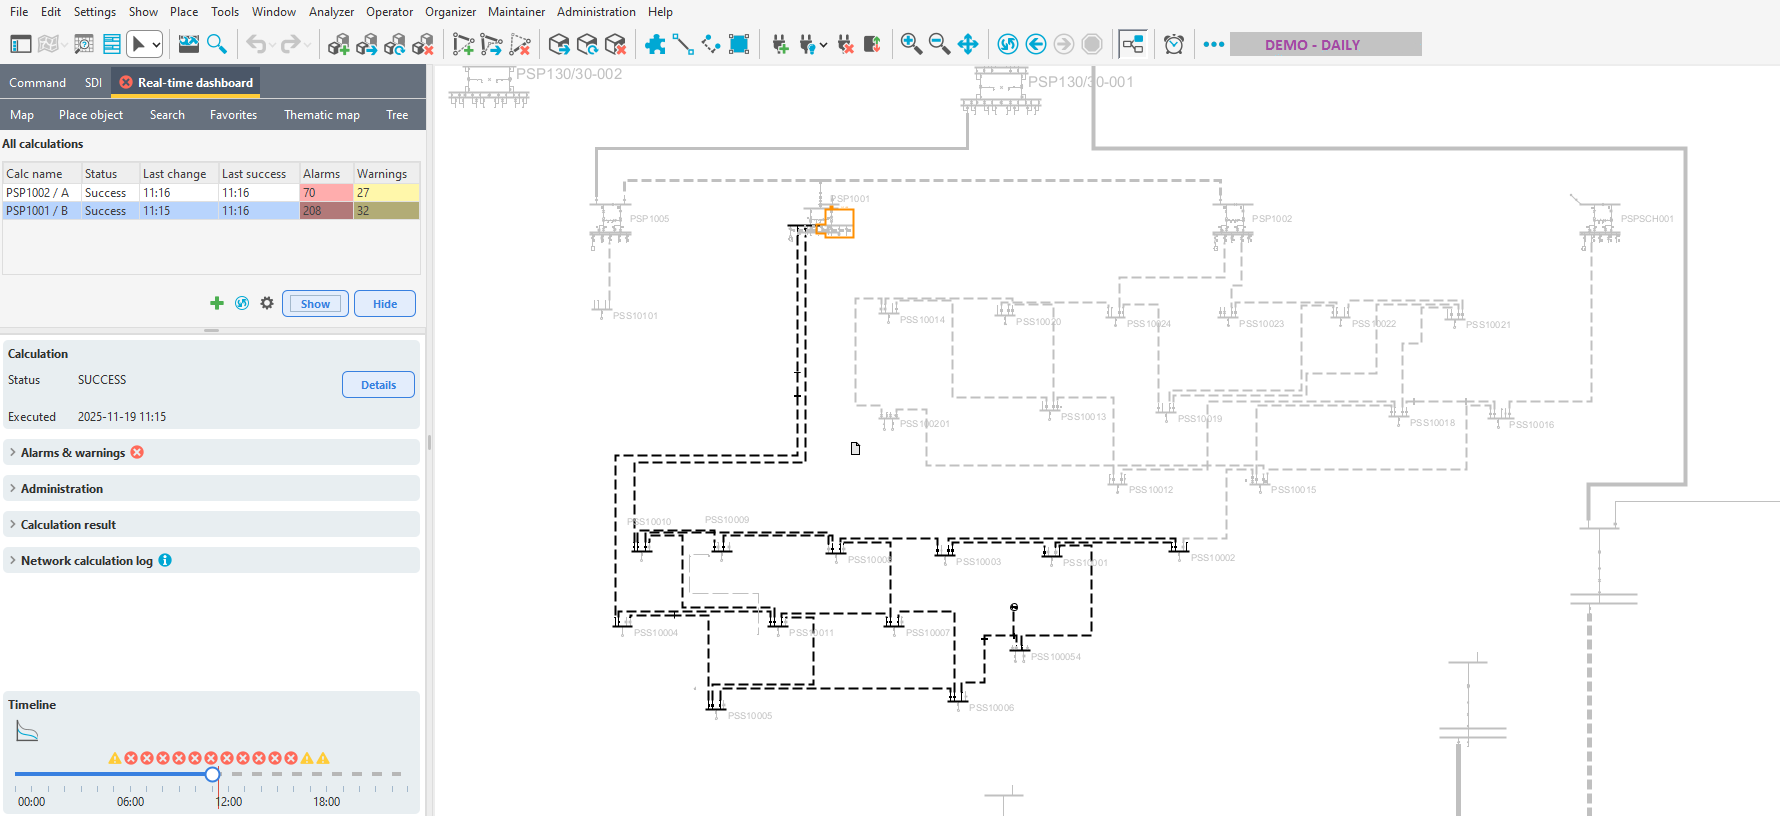The height and width of the screenshot is (816, 1780).
Task: Select the blue pan arrows tool
Action: pyautogui.click(x=967, y=44)
